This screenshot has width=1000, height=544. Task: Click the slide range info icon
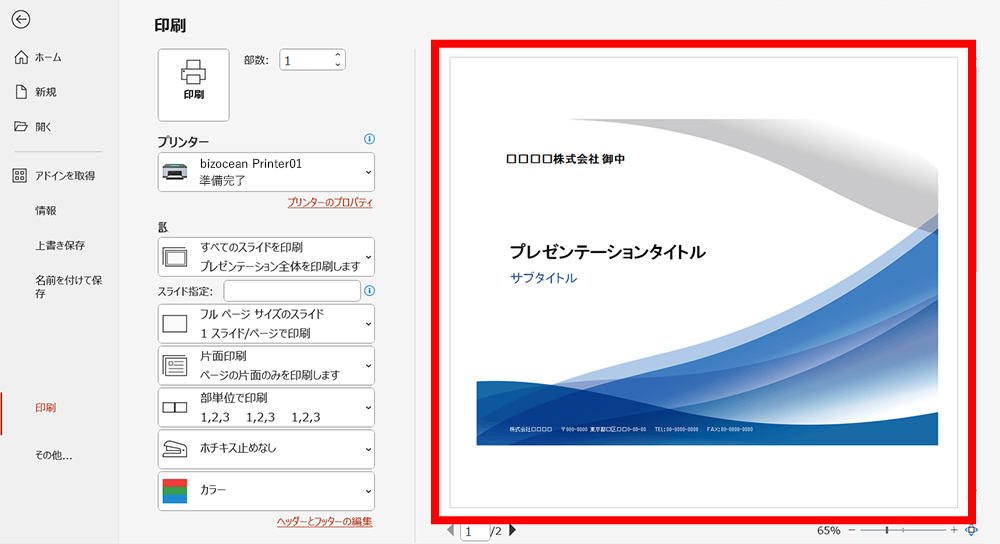click(369, 291)
